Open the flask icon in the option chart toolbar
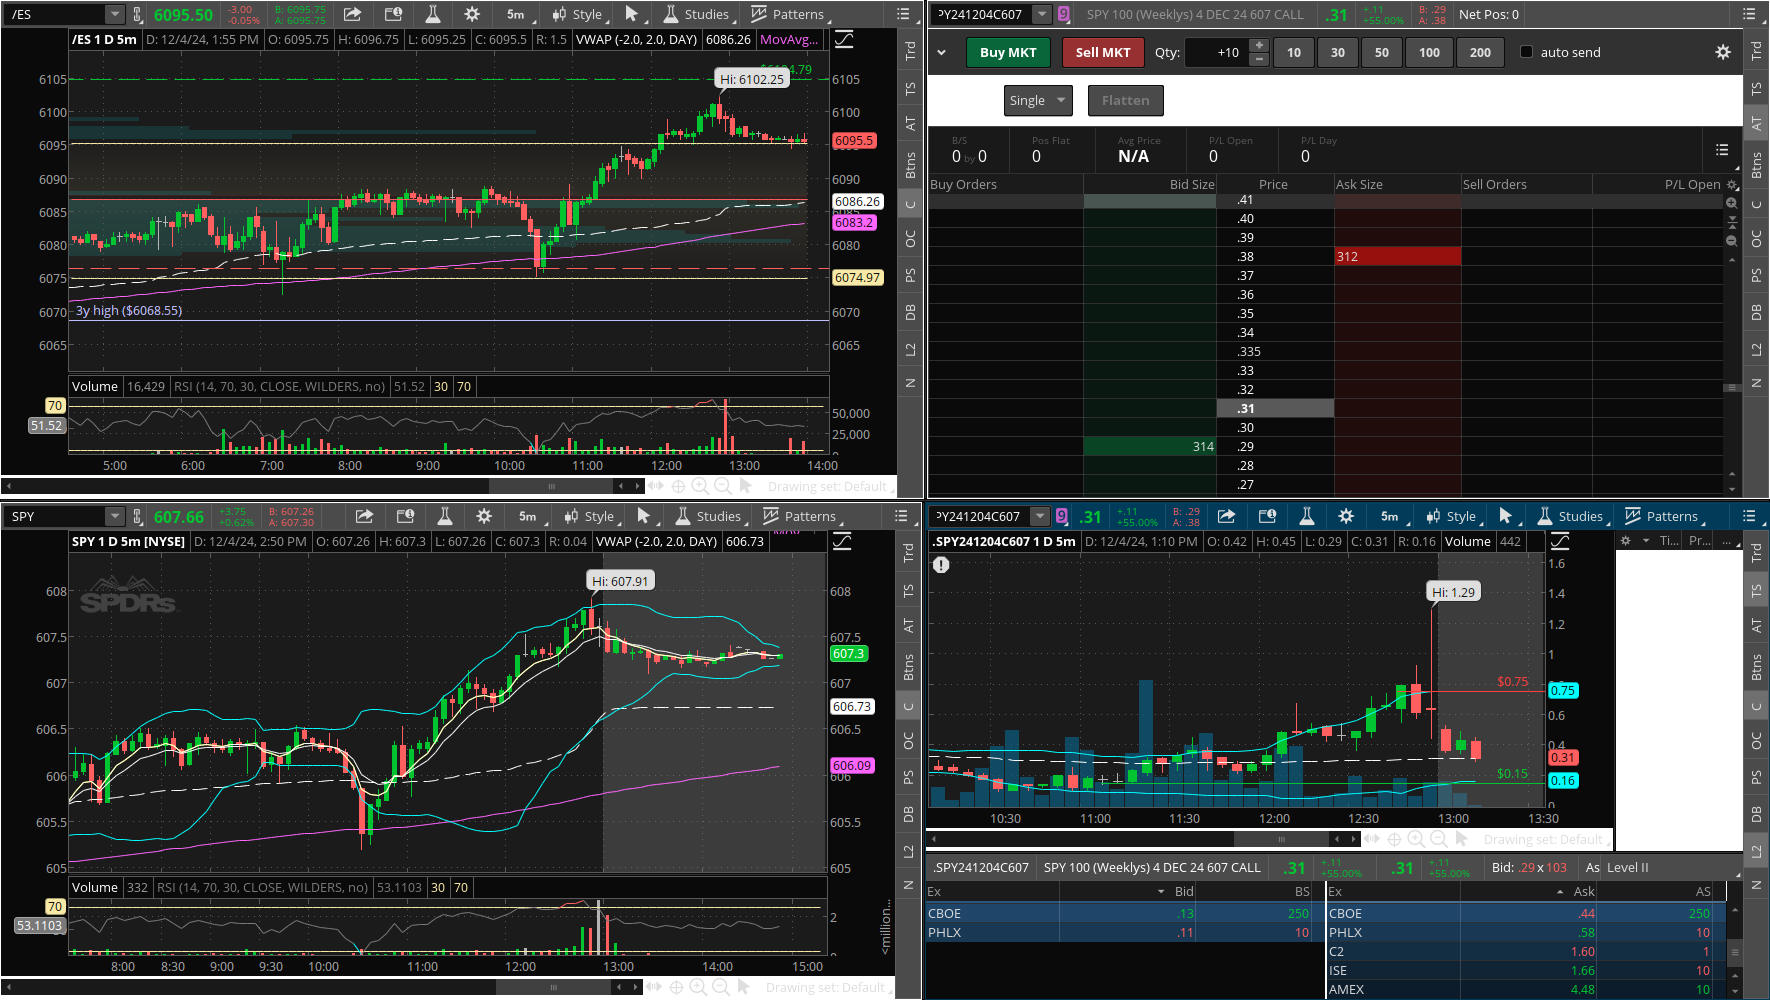 (1306, 516)
